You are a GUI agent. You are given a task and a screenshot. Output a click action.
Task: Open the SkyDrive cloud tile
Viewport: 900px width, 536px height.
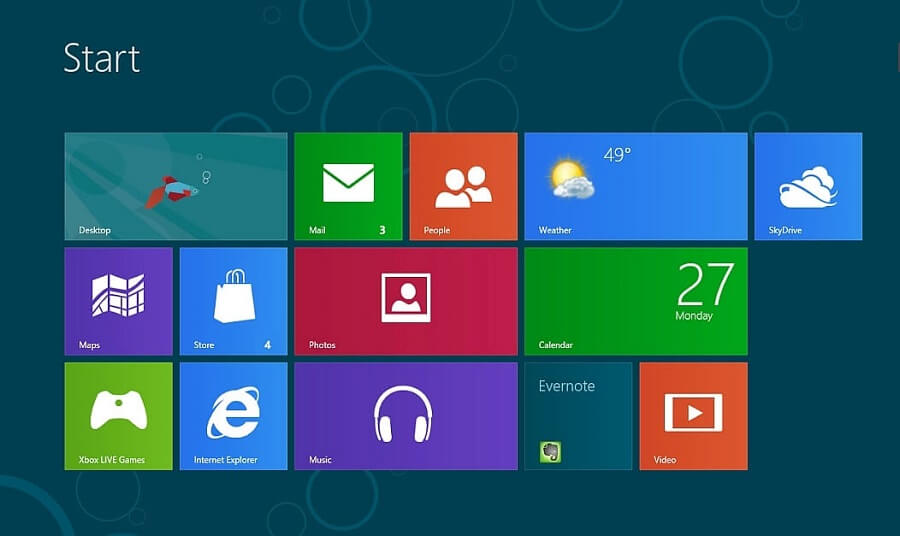[808, 186]
